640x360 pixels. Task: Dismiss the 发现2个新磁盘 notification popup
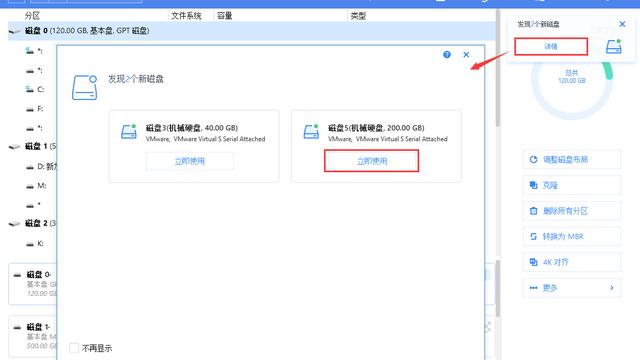pyautogui.click(x=622, y=24)
